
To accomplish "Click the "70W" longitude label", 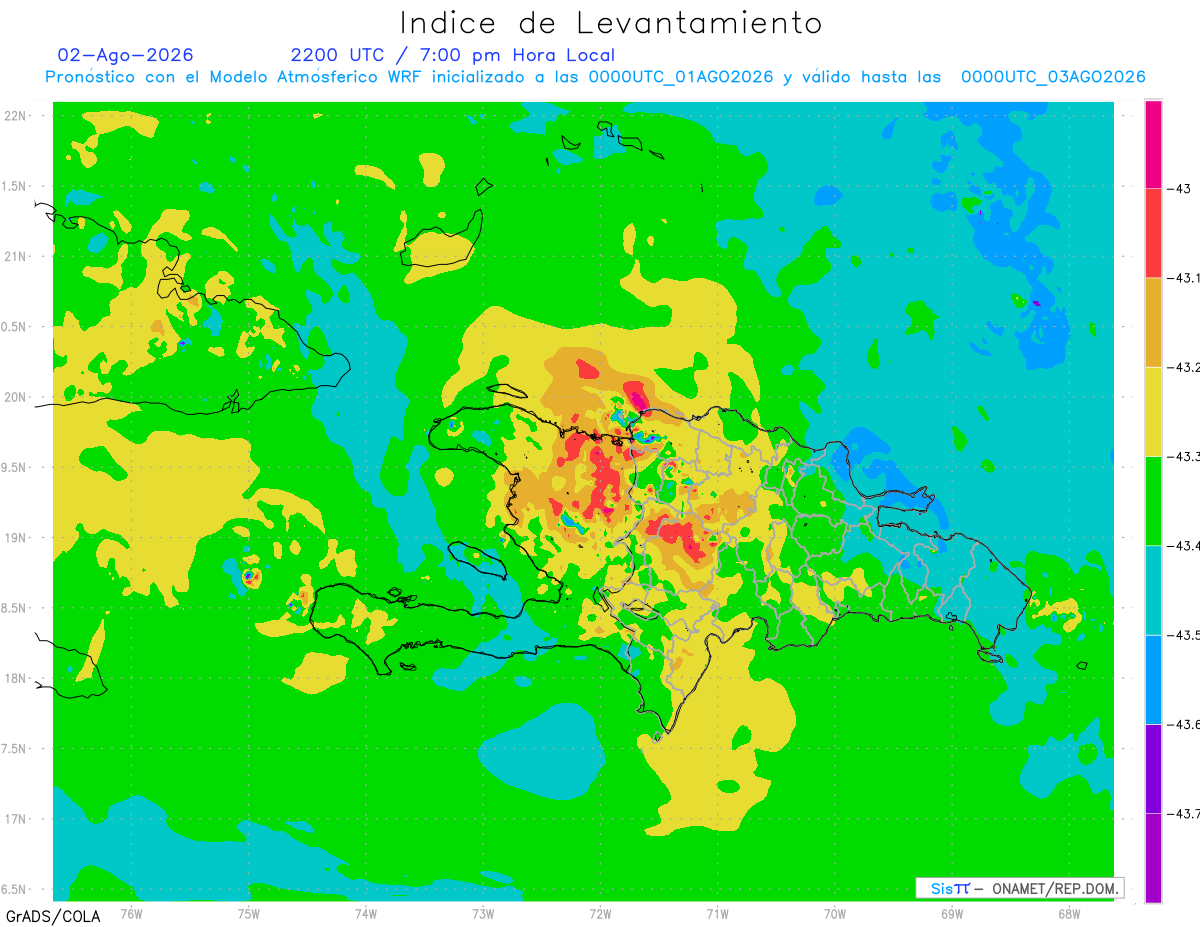I will click(835, 913).
